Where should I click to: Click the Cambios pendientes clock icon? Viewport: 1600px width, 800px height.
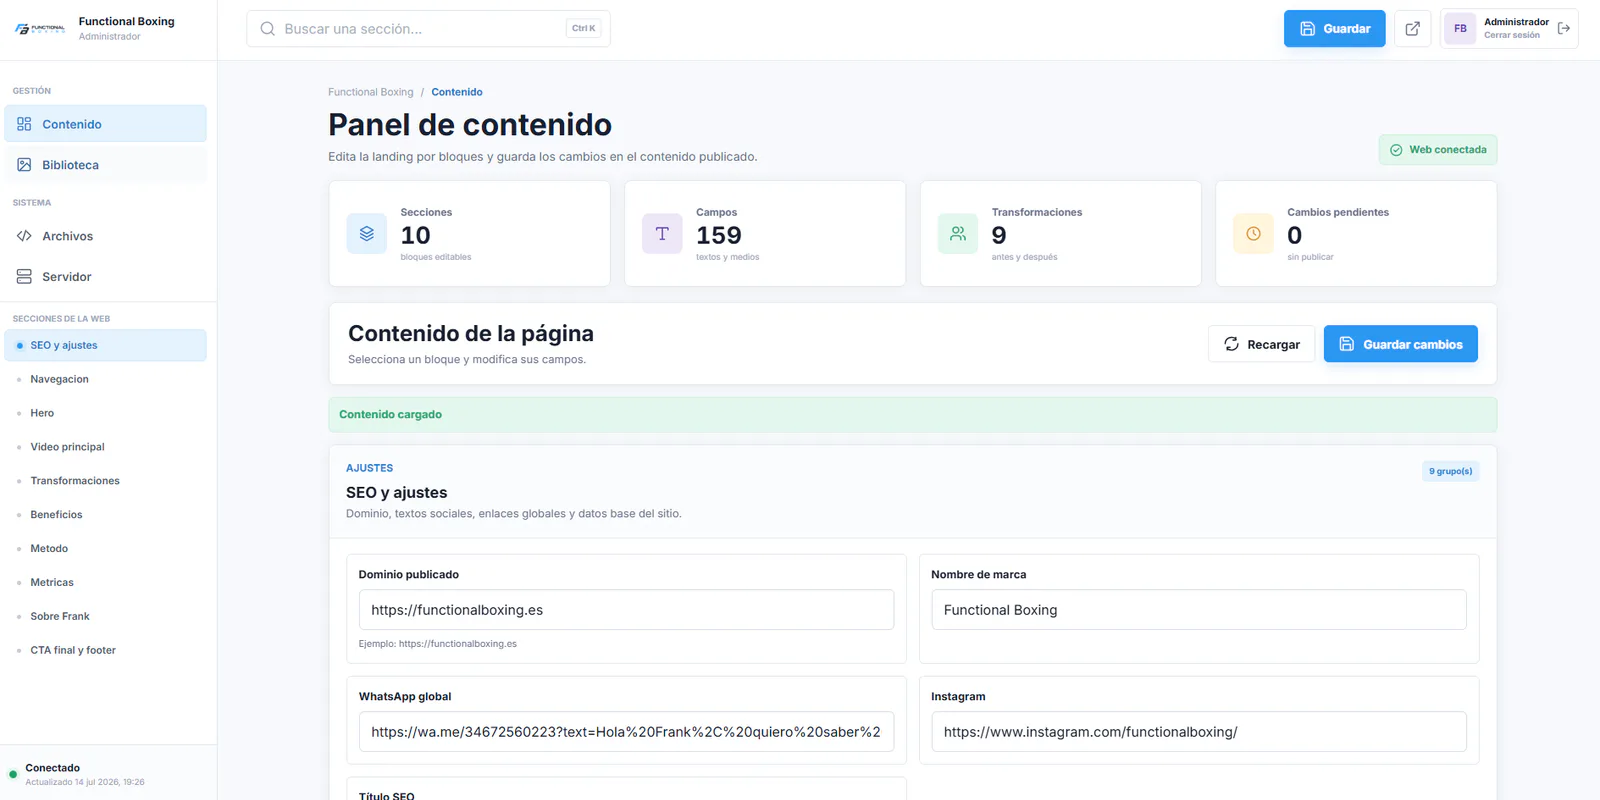point(1253,234)
